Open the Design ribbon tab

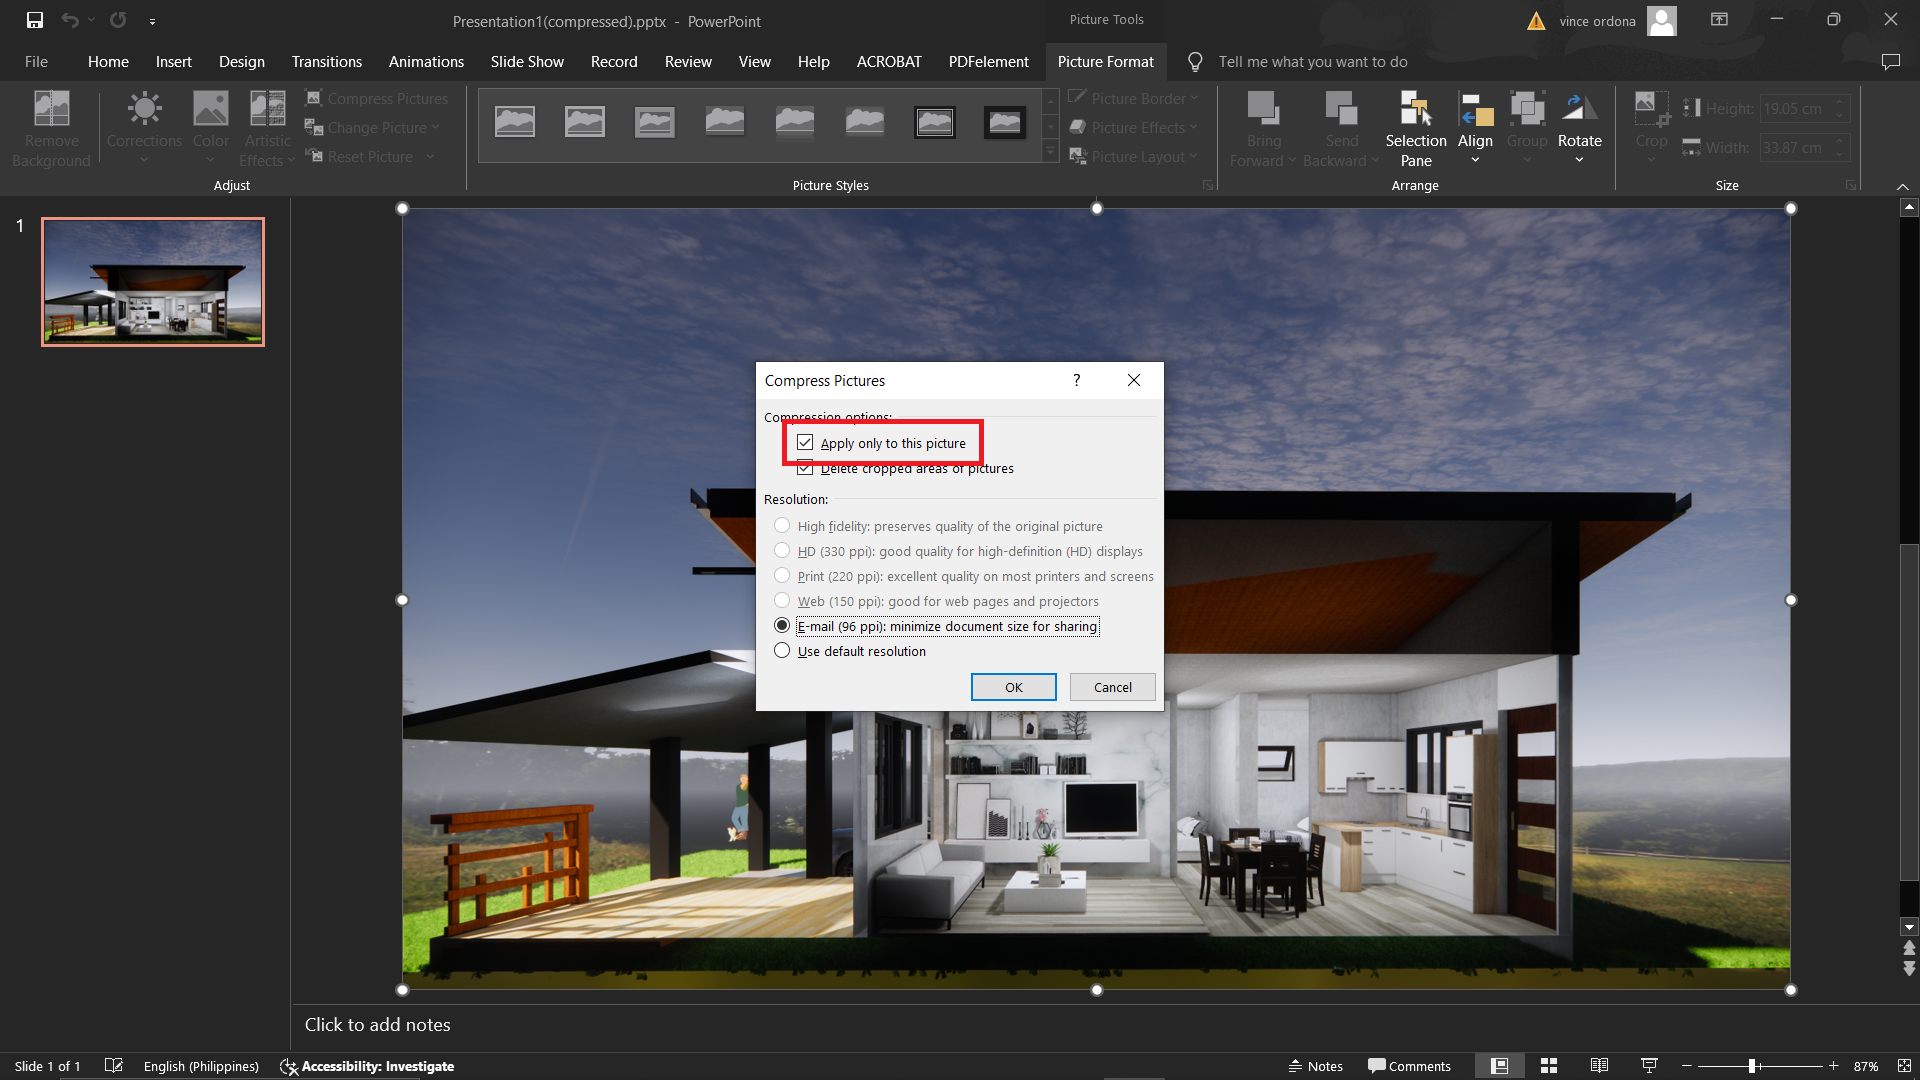pos(241,61)
